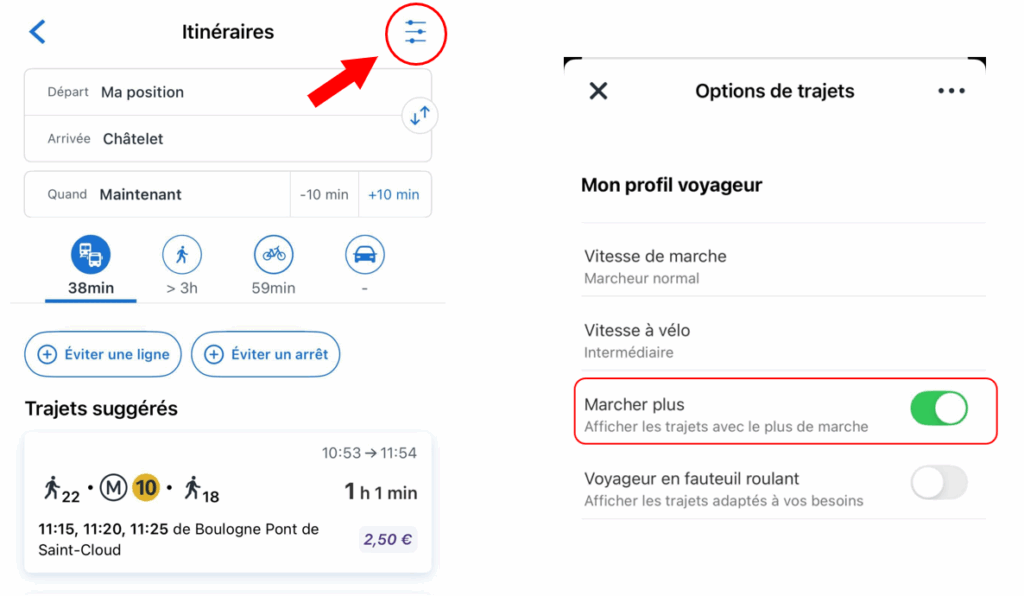Open Vitesse à vélo setting
This screenshot has width=1024, height=596.
point(783,340)
